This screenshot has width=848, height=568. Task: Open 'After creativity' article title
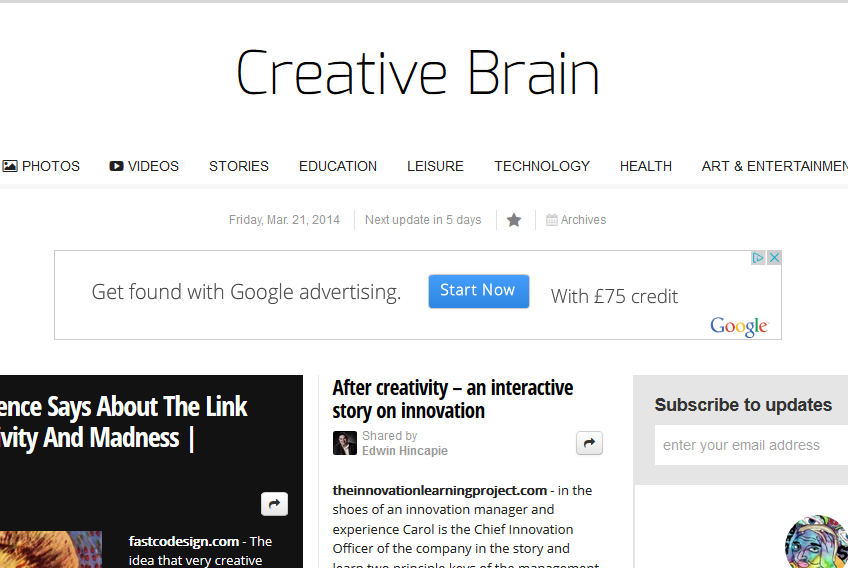(x=453, y=399)
